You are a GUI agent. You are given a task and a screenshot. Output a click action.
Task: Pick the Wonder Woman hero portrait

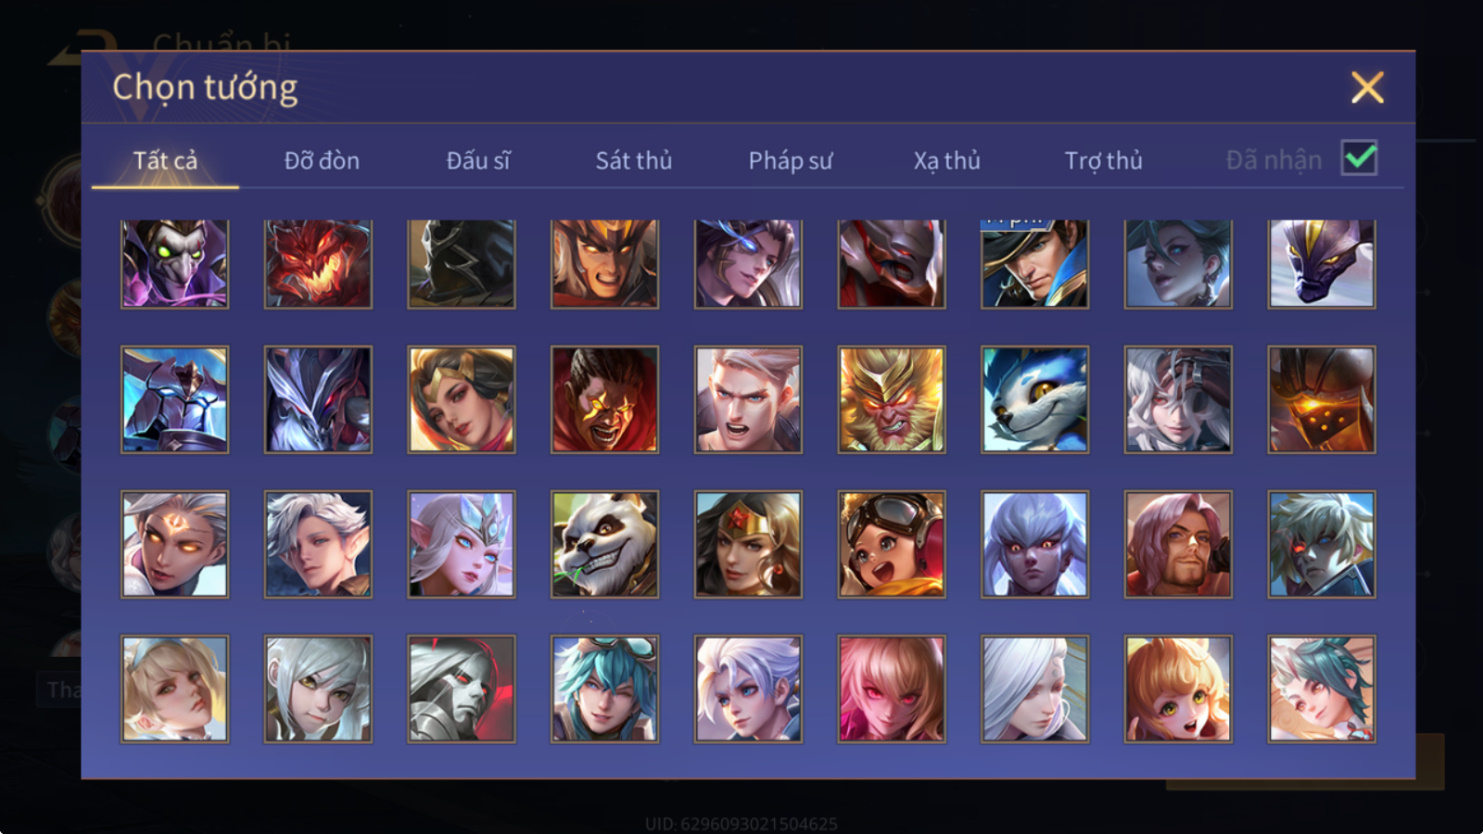click(748, 544)
